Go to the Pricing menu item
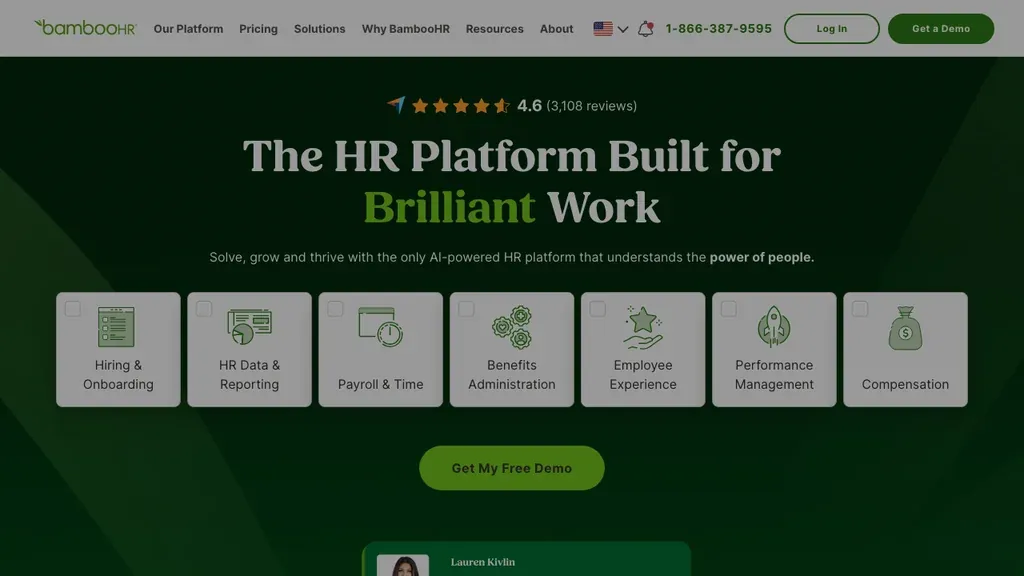This screenshot has width=1024, height=576. (x=258, y=29)
